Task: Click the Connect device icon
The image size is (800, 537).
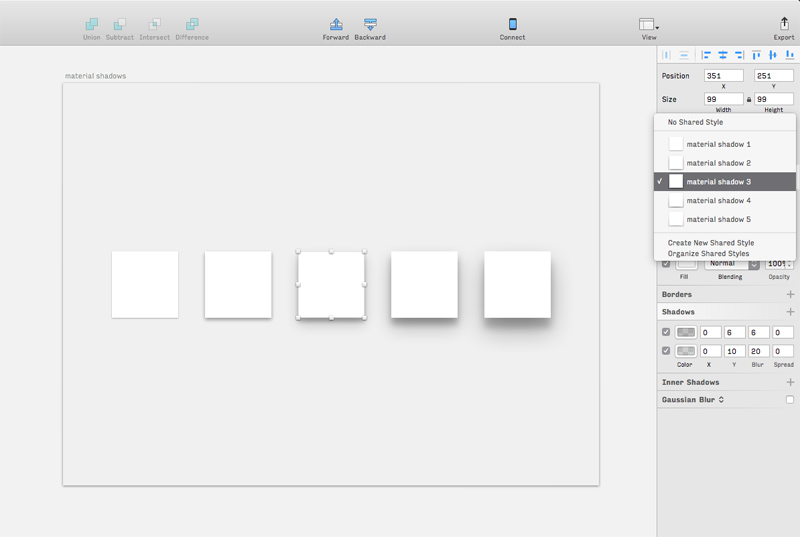Action: pos(513,24)
